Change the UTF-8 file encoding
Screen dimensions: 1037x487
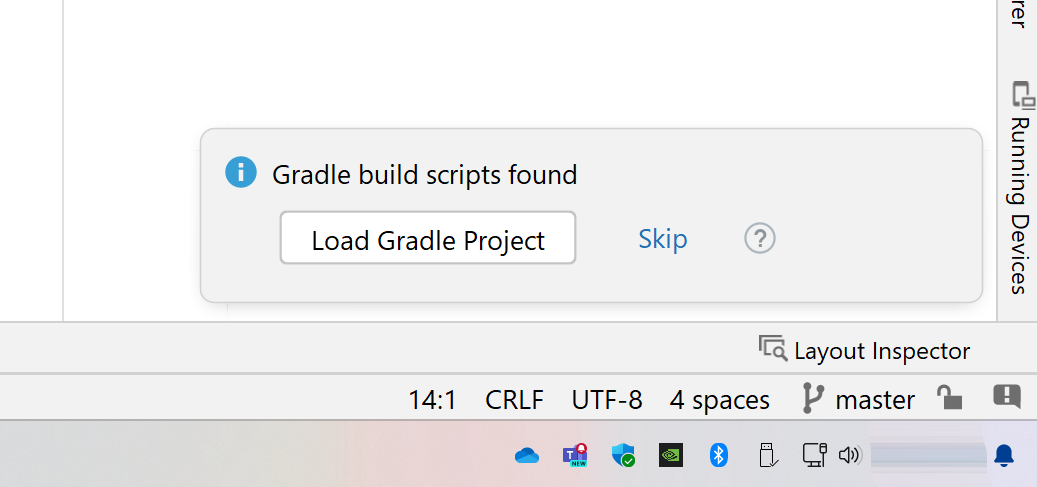tap(606, 400)
